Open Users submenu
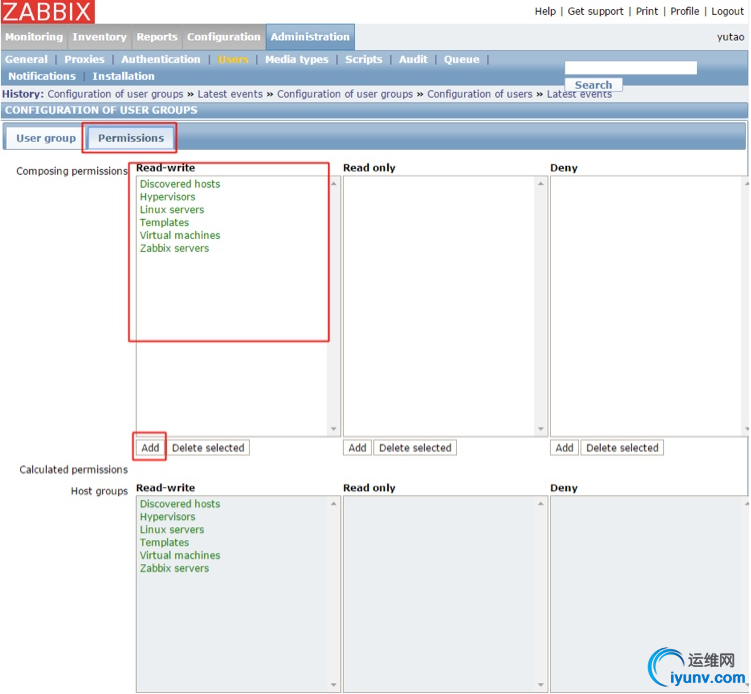This screenshot has height=694, width=751. click(233, 59)
